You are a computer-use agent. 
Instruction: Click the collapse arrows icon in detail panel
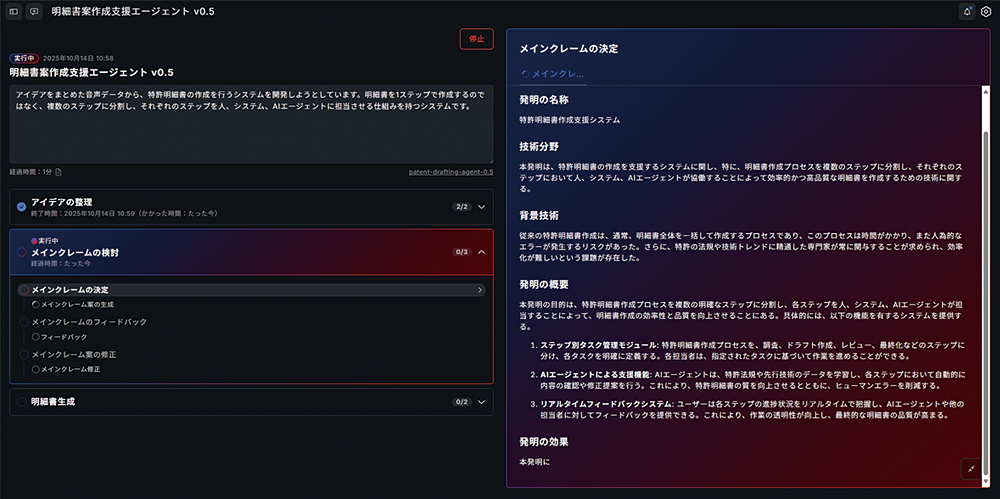[x=970, y=468]
